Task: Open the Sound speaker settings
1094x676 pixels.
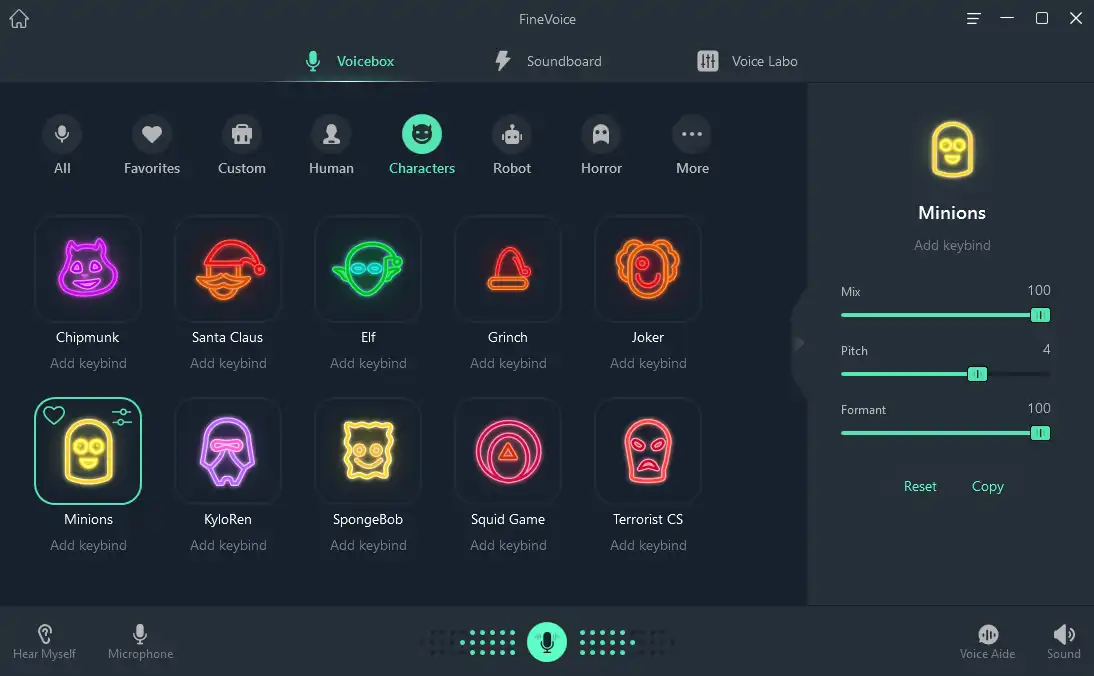Action: [x=1063, y=642]
